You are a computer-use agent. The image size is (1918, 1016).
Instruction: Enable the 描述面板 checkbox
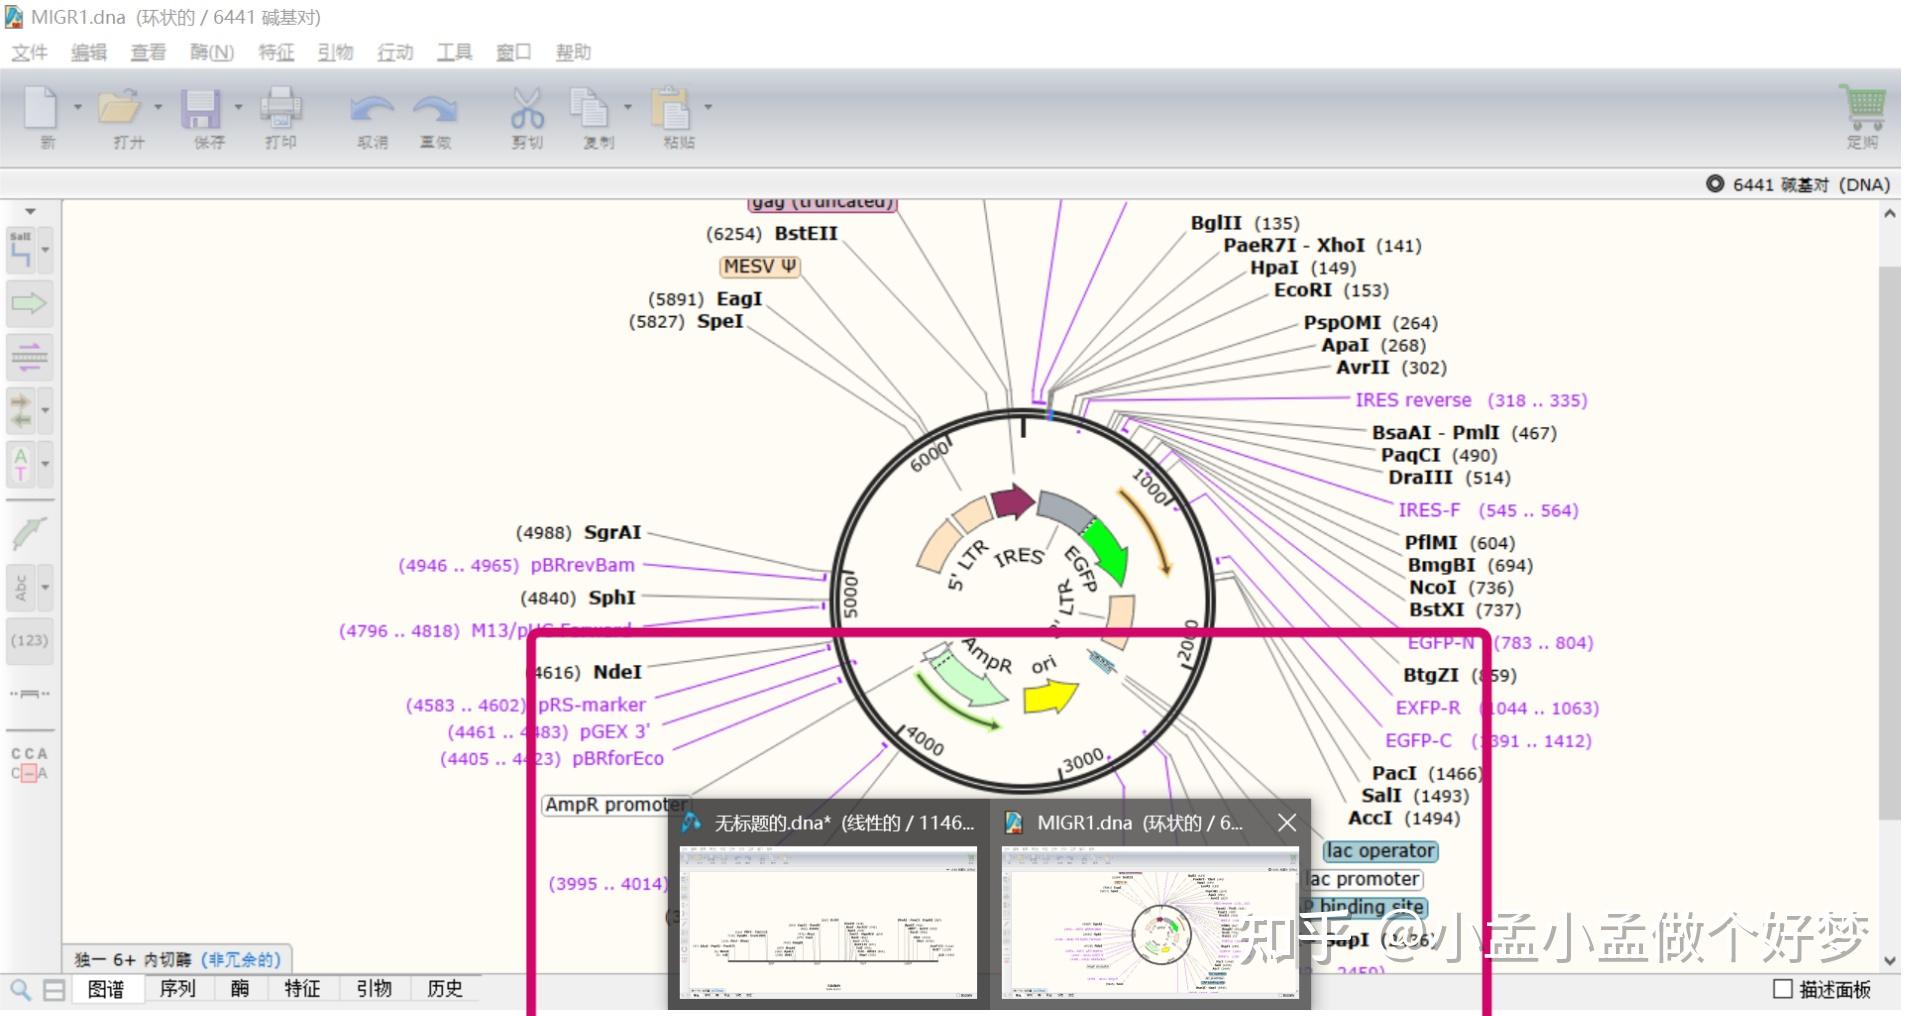1782,989
